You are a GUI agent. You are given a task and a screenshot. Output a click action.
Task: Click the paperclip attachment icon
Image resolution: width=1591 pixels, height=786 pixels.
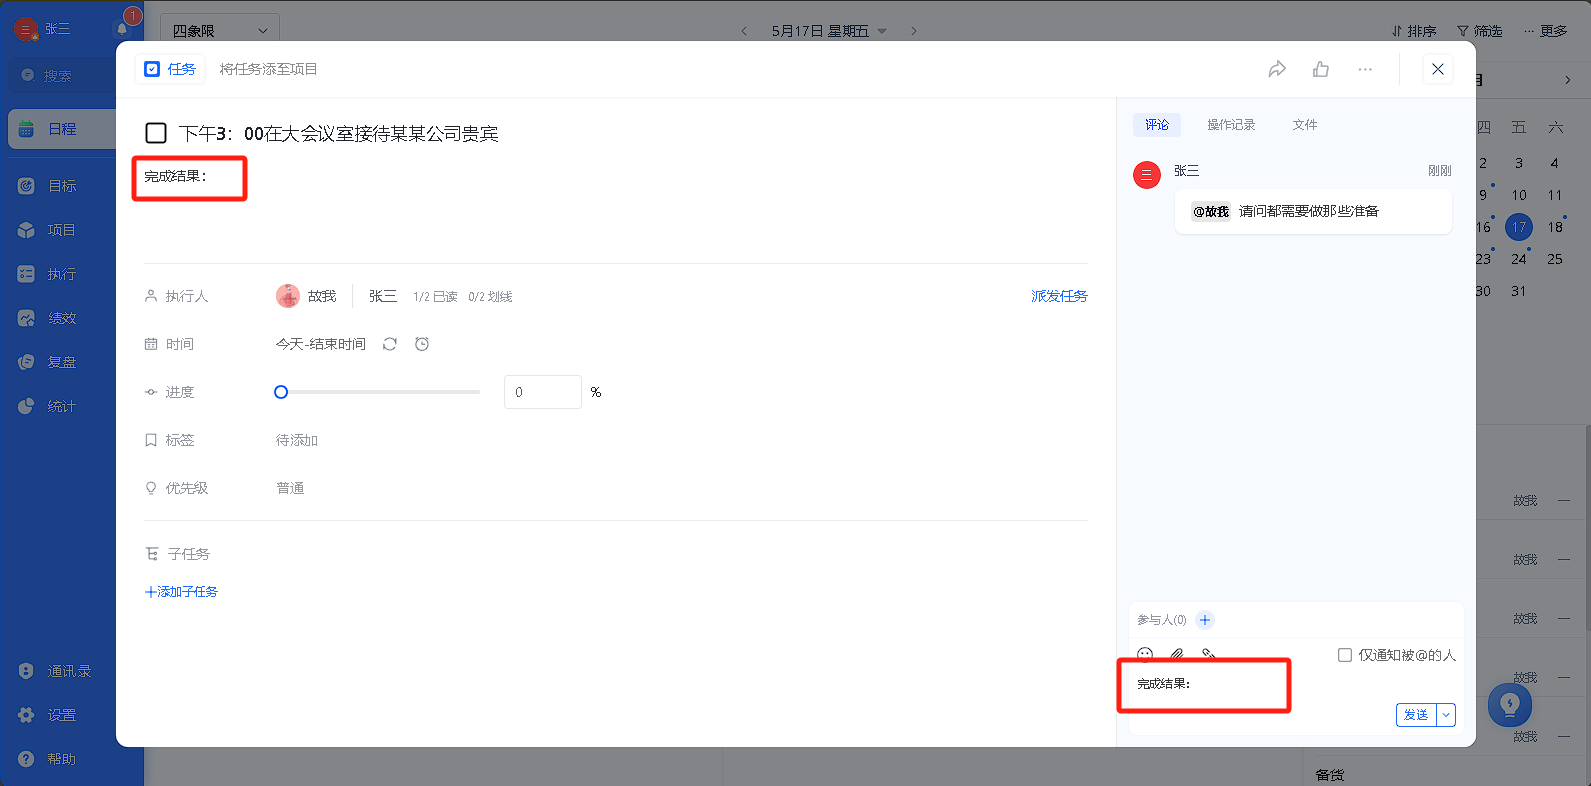pos(1177,654)
